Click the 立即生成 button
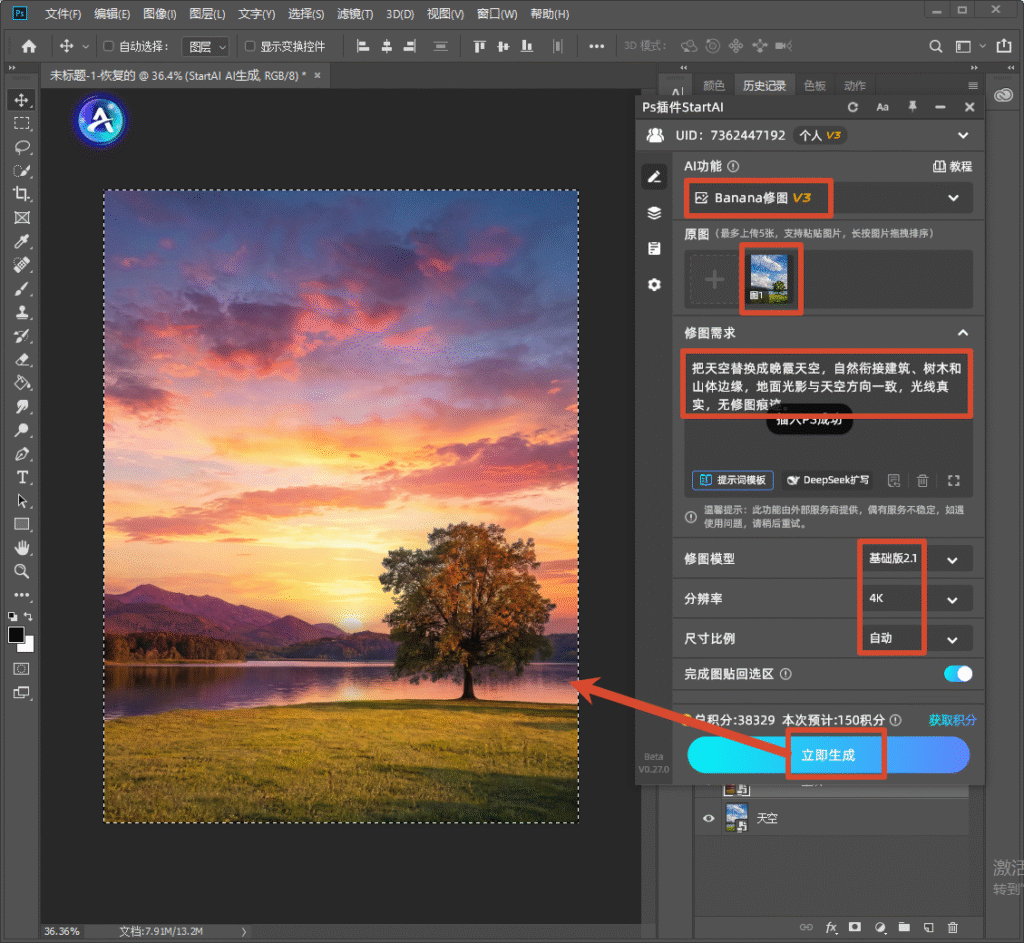 coord(828,755)
